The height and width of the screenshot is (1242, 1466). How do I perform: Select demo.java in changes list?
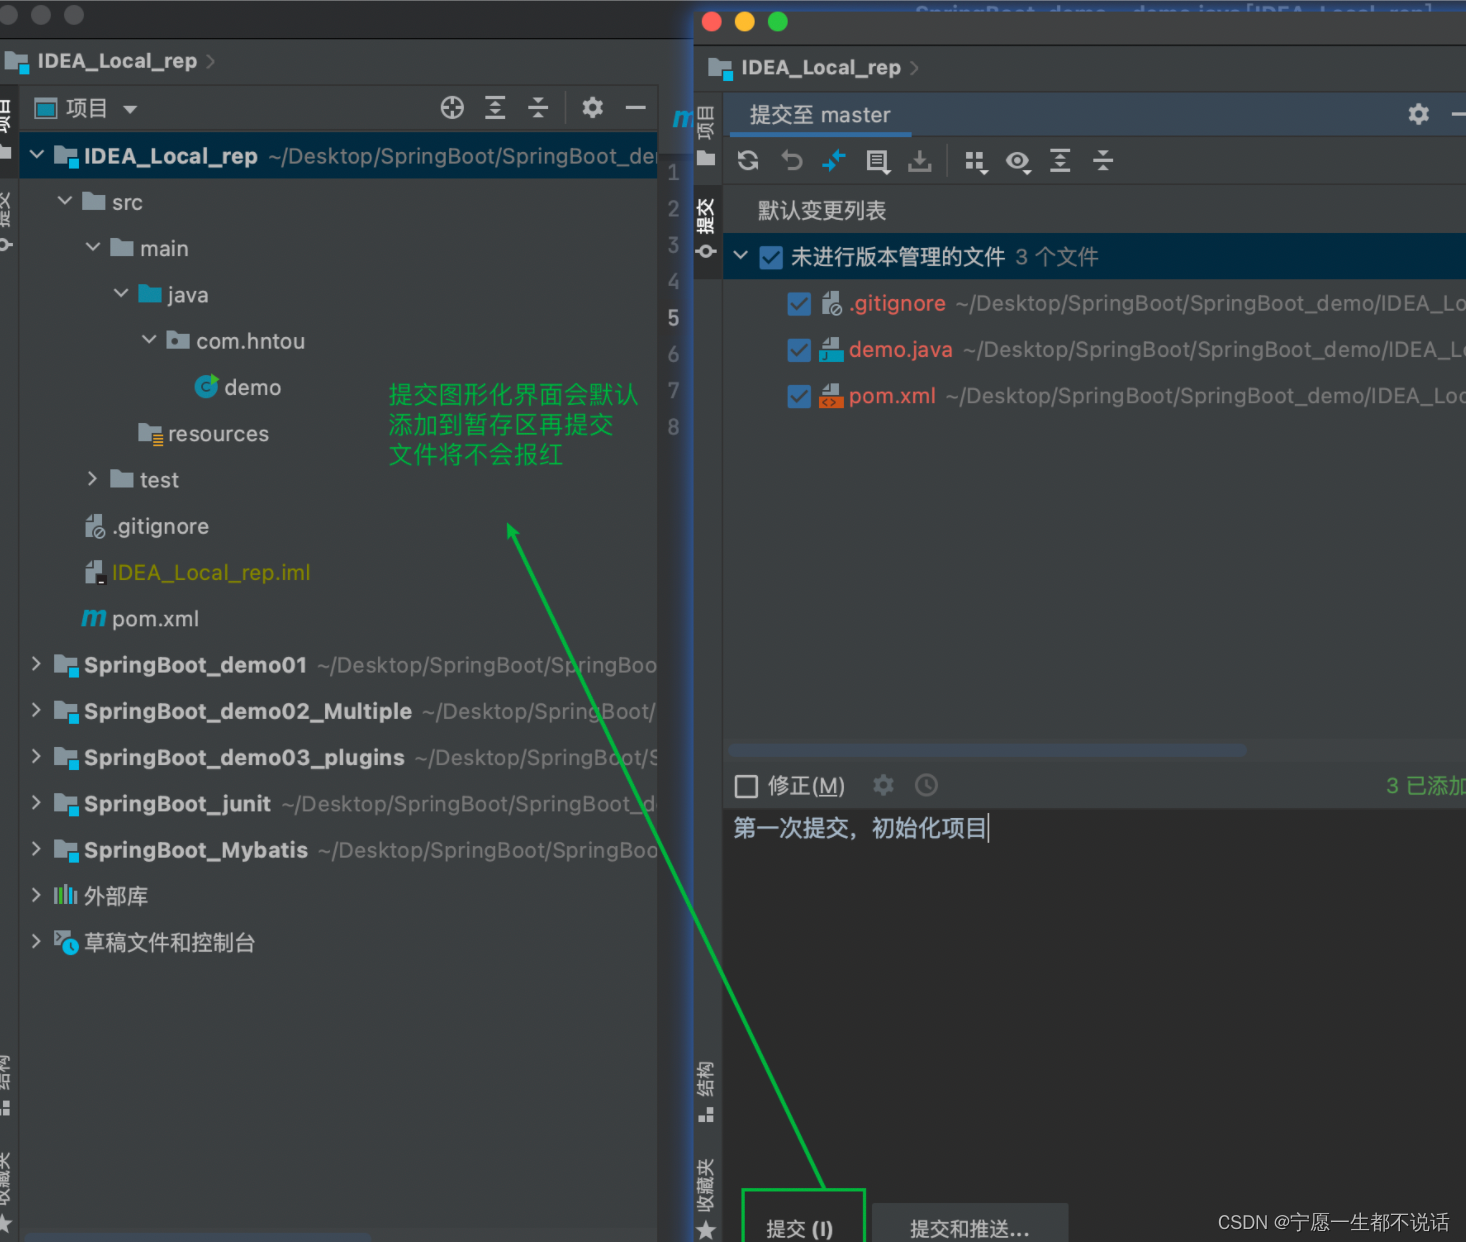click(900, 350)
